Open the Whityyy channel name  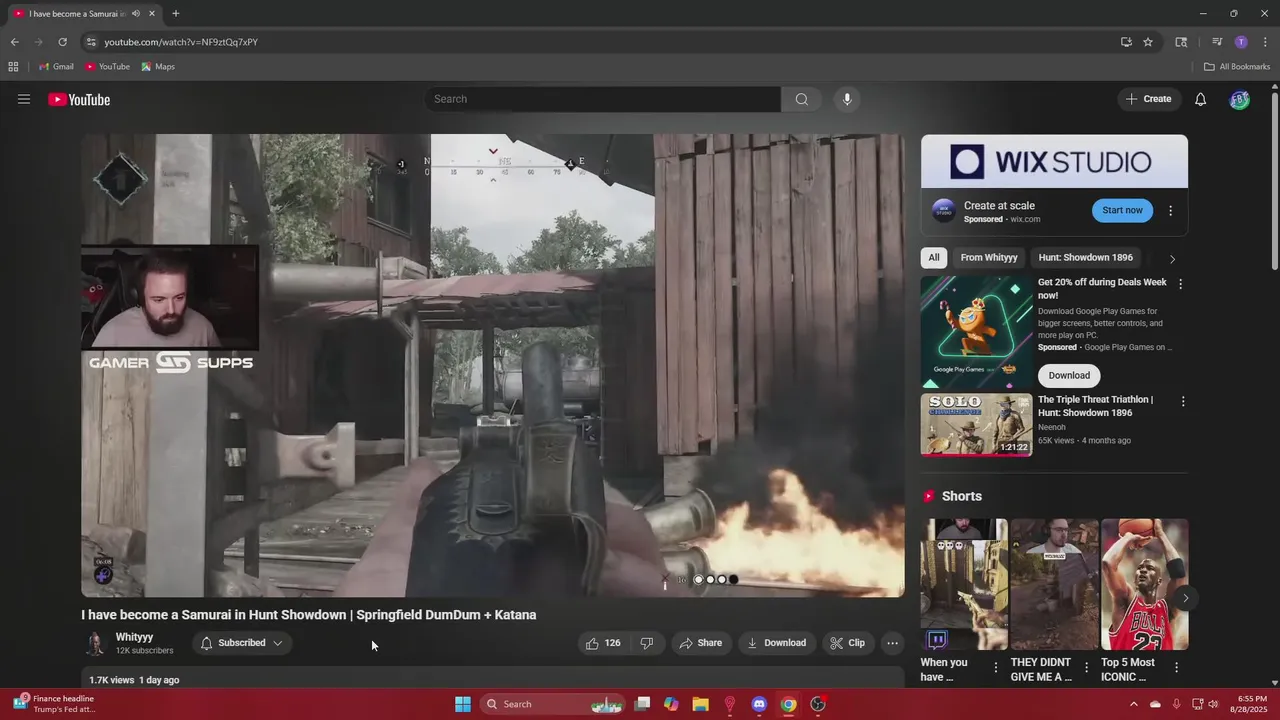(x=134, y=637)
